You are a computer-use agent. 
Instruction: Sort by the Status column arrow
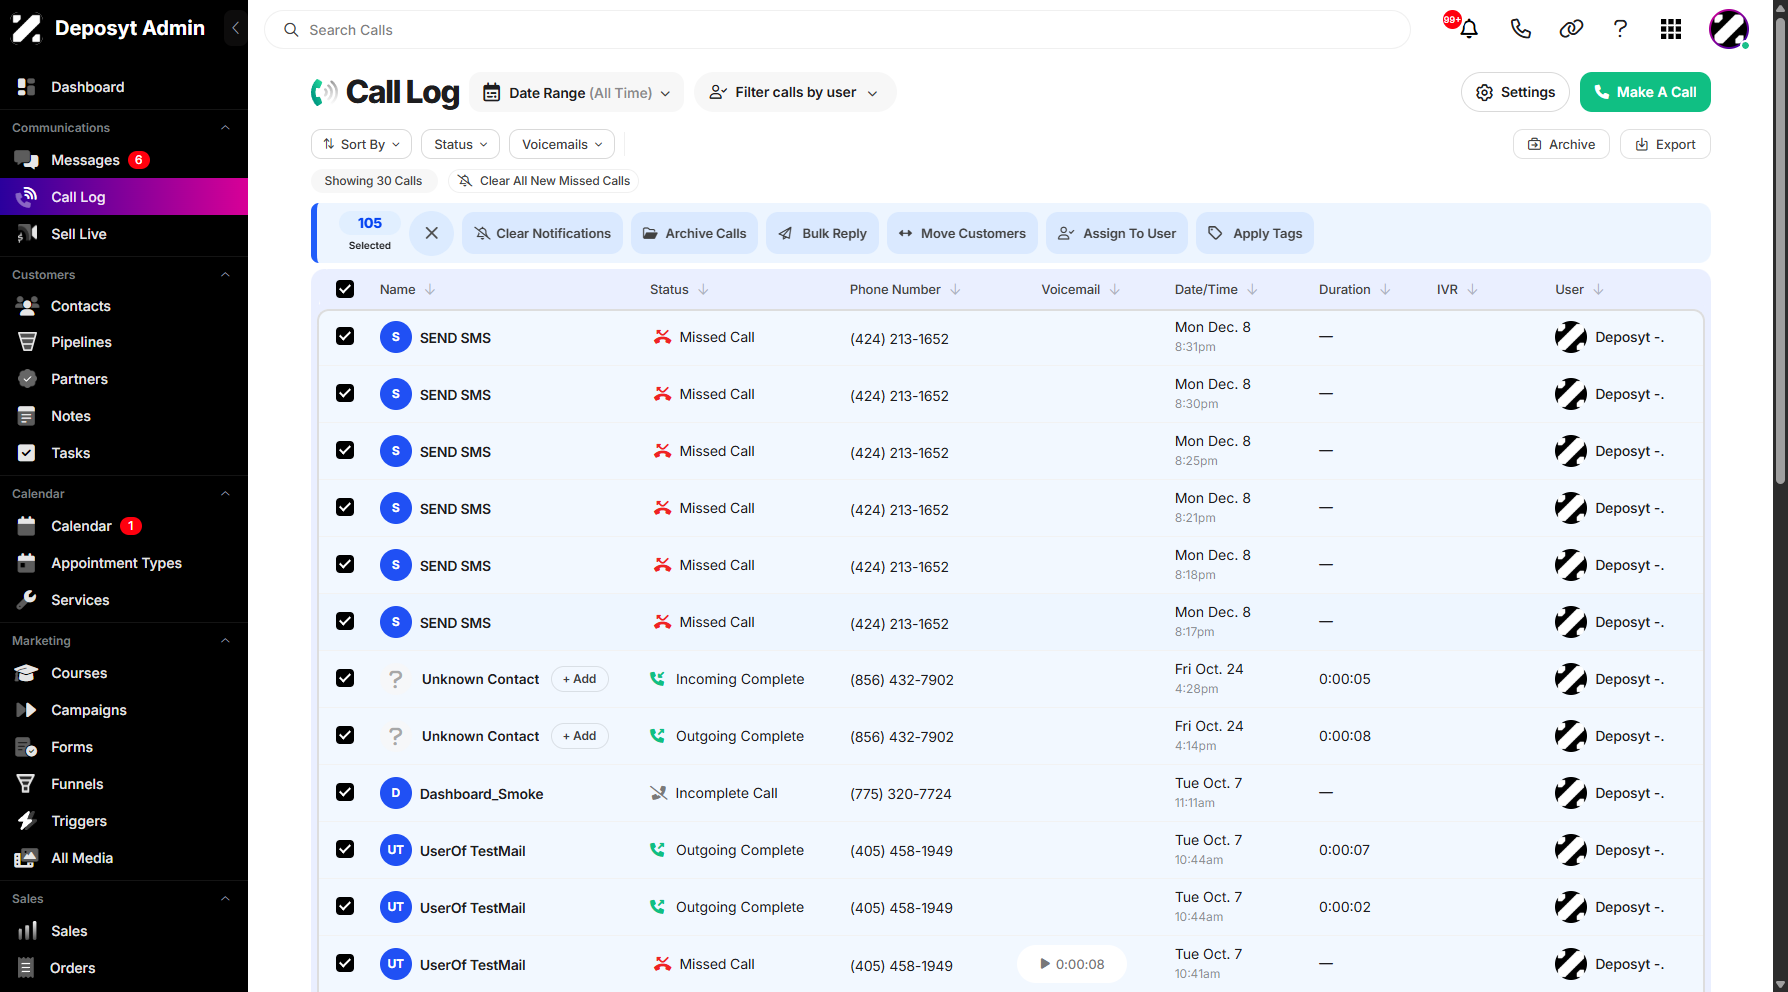point(703,289)
